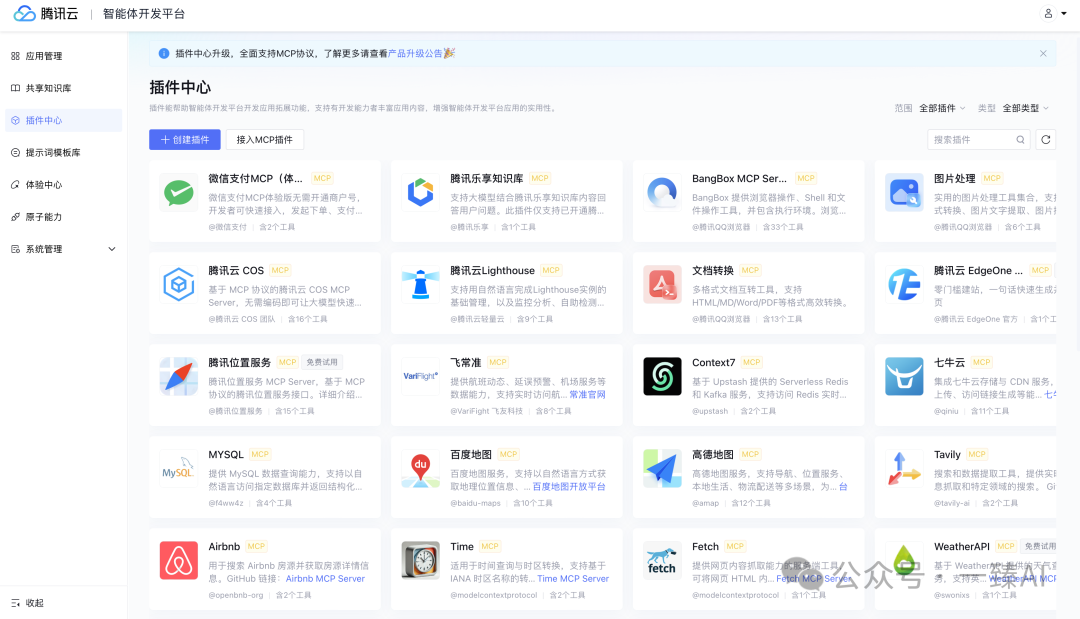Click the 飞常准 VariFlight icon
Image resolution: width=1080 pixels, height=619 pixels.
point(420,377)
